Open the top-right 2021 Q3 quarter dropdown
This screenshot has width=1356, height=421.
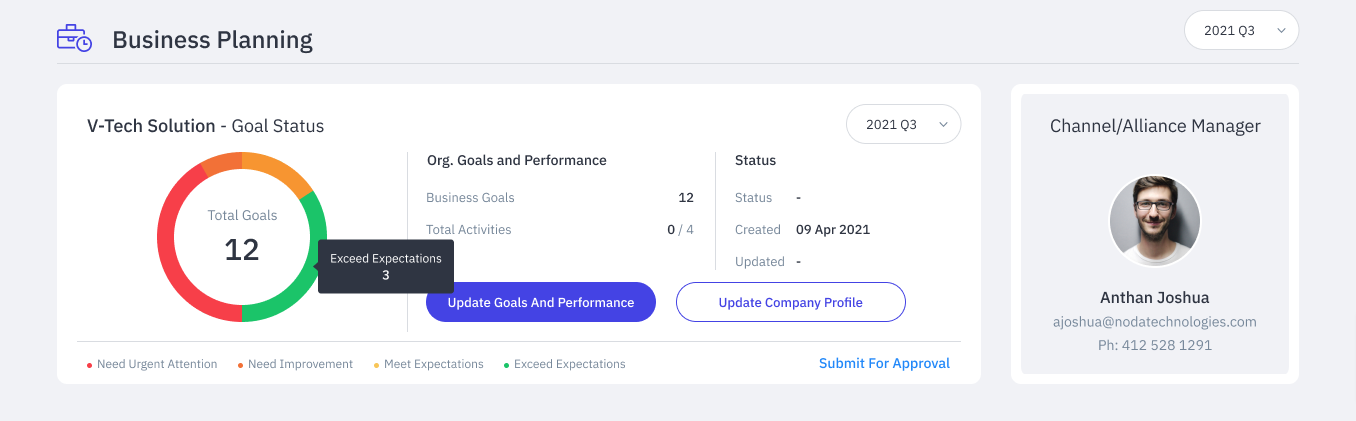1241,31
